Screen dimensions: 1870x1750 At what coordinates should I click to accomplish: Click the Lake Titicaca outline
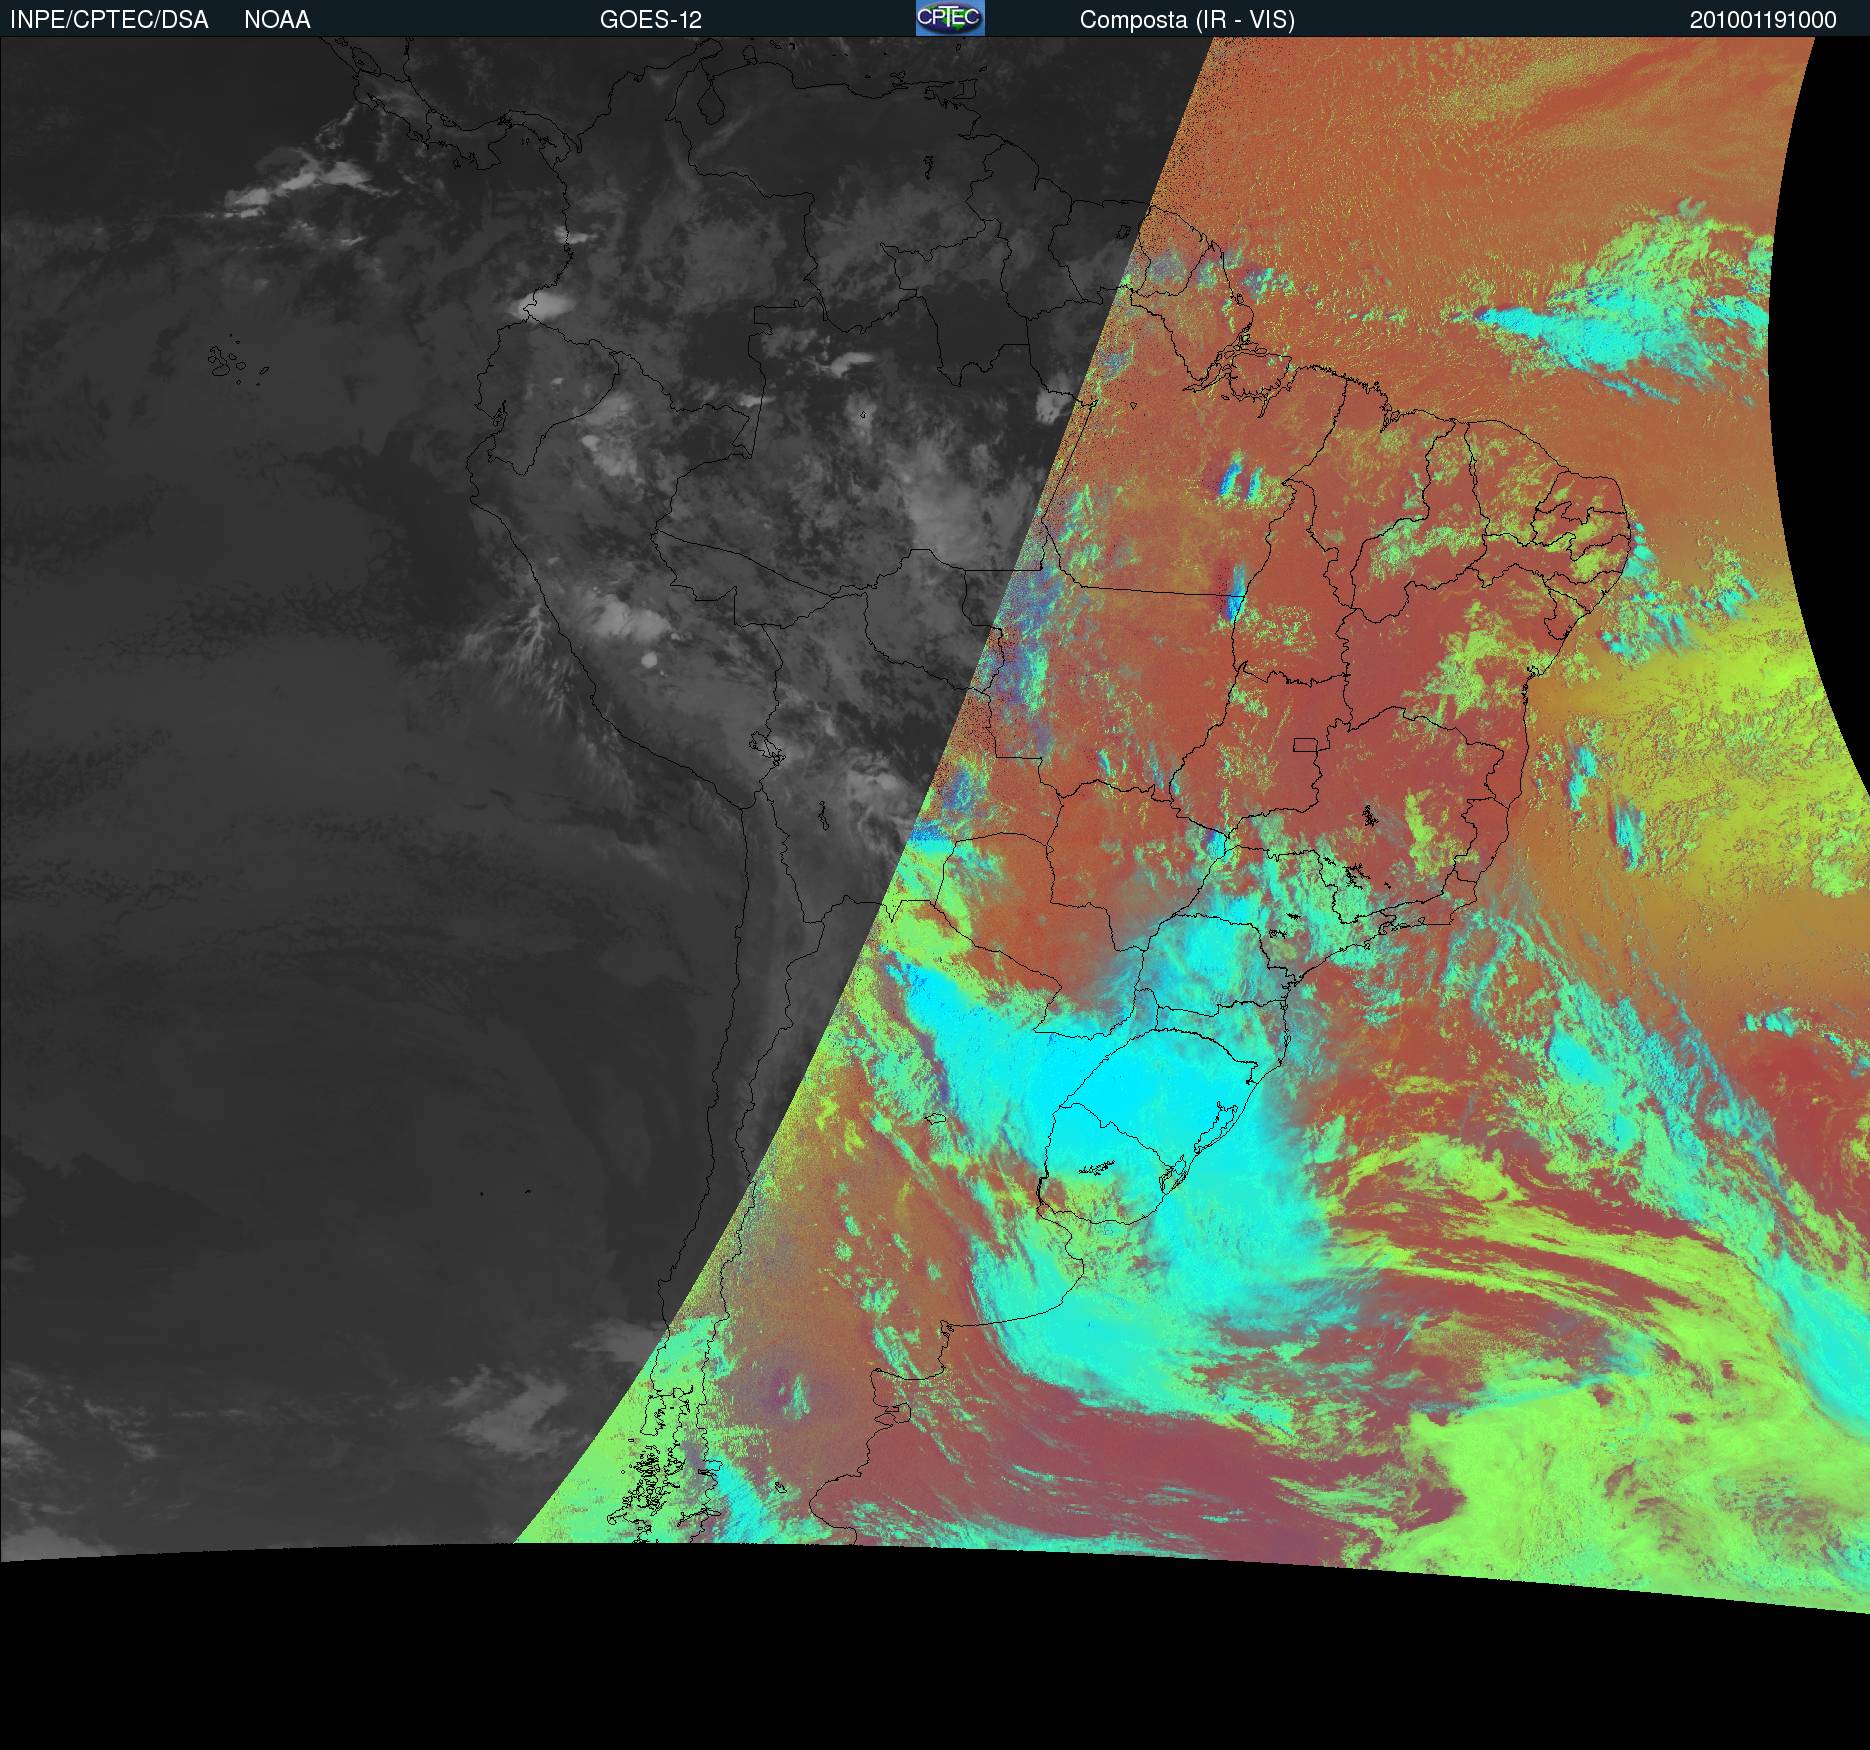pos(766,748)
